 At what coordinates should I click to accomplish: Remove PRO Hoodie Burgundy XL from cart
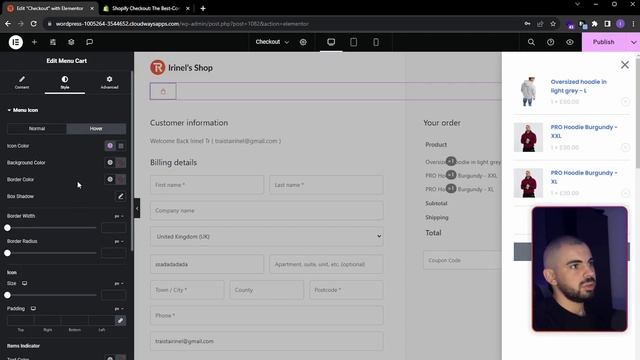625,193
